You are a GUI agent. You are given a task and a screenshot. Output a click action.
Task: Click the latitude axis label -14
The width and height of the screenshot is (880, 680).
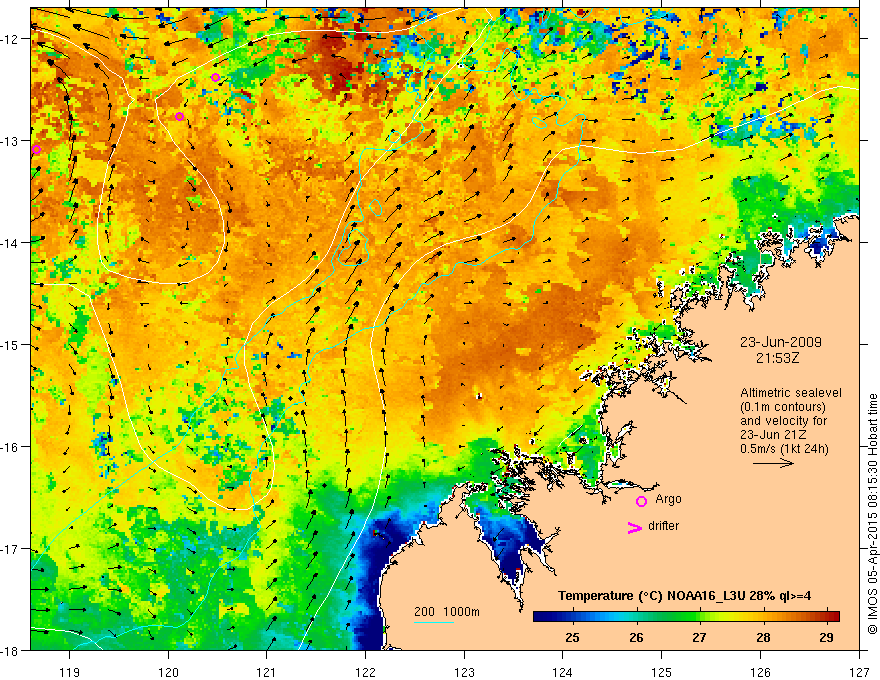[x=11, y=243]
